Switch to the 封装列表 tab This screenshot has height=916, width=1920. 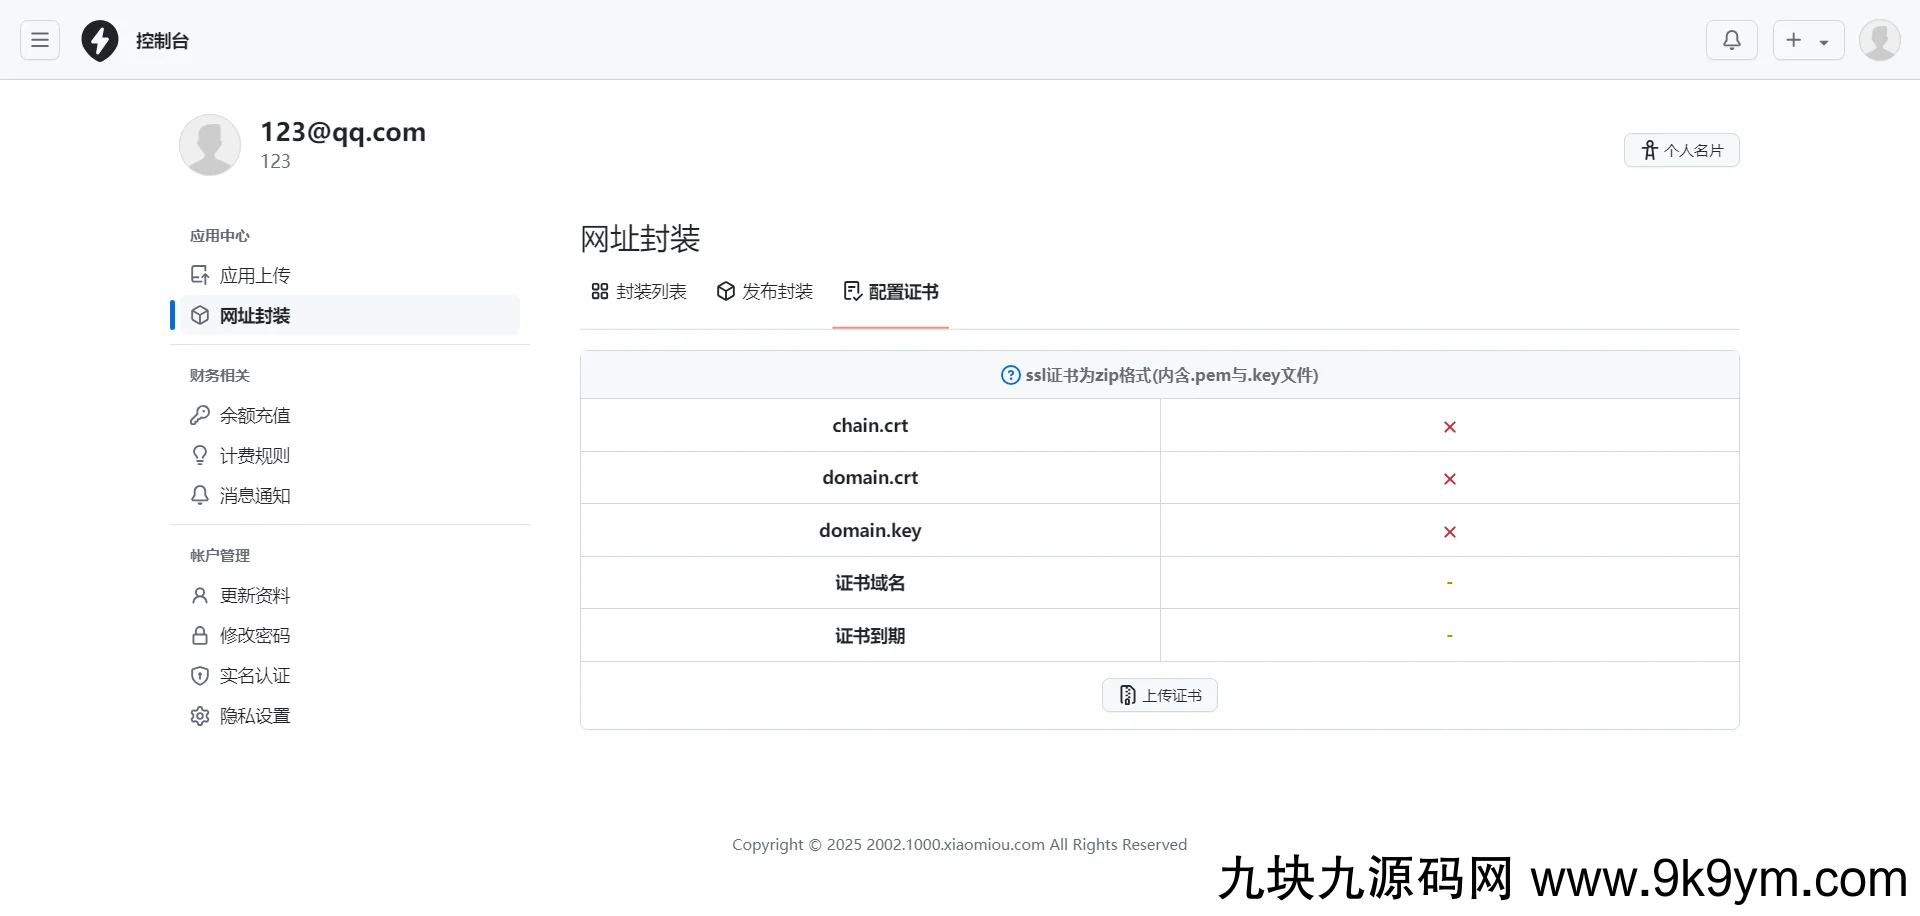639,291
